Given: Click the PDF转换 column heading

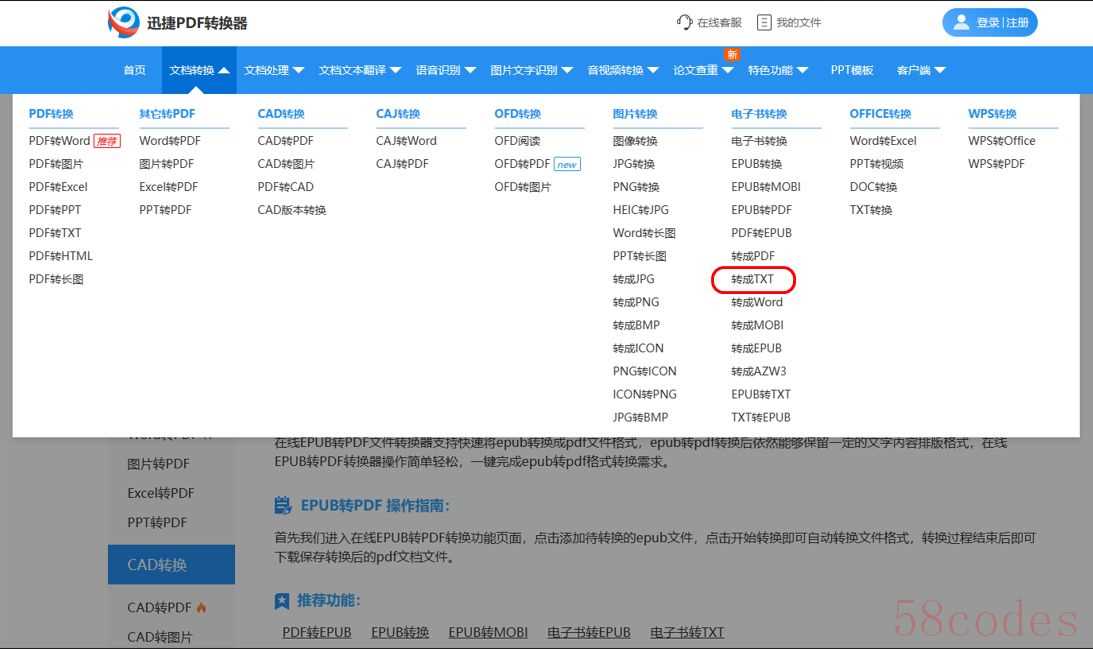Looking at the screenshot, I should pos(51,114).
